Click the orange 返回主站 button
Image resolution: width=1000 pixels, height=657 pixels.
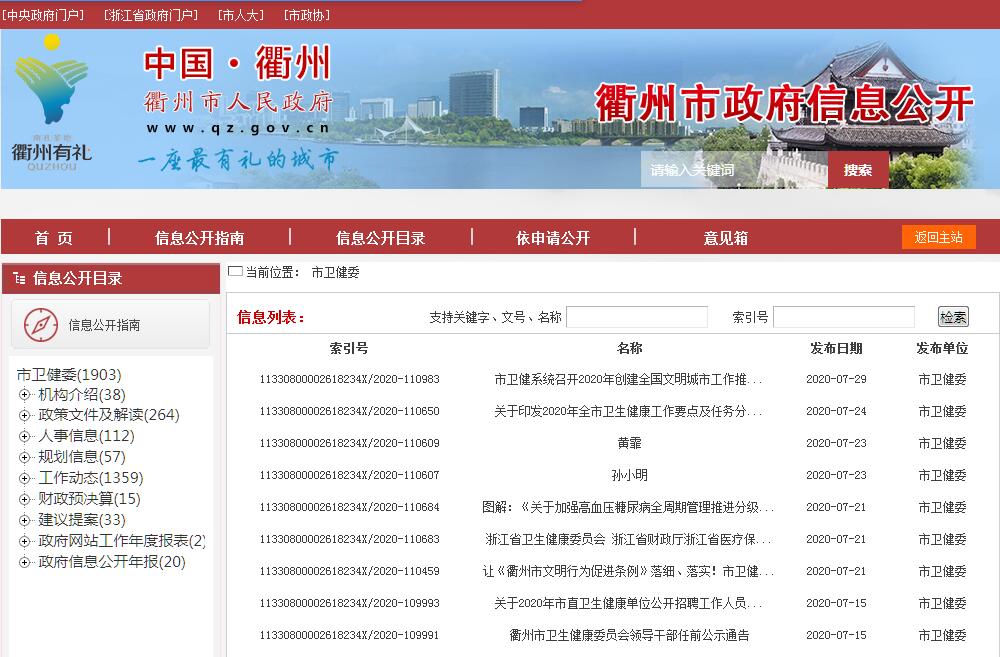tap(938, 237)
